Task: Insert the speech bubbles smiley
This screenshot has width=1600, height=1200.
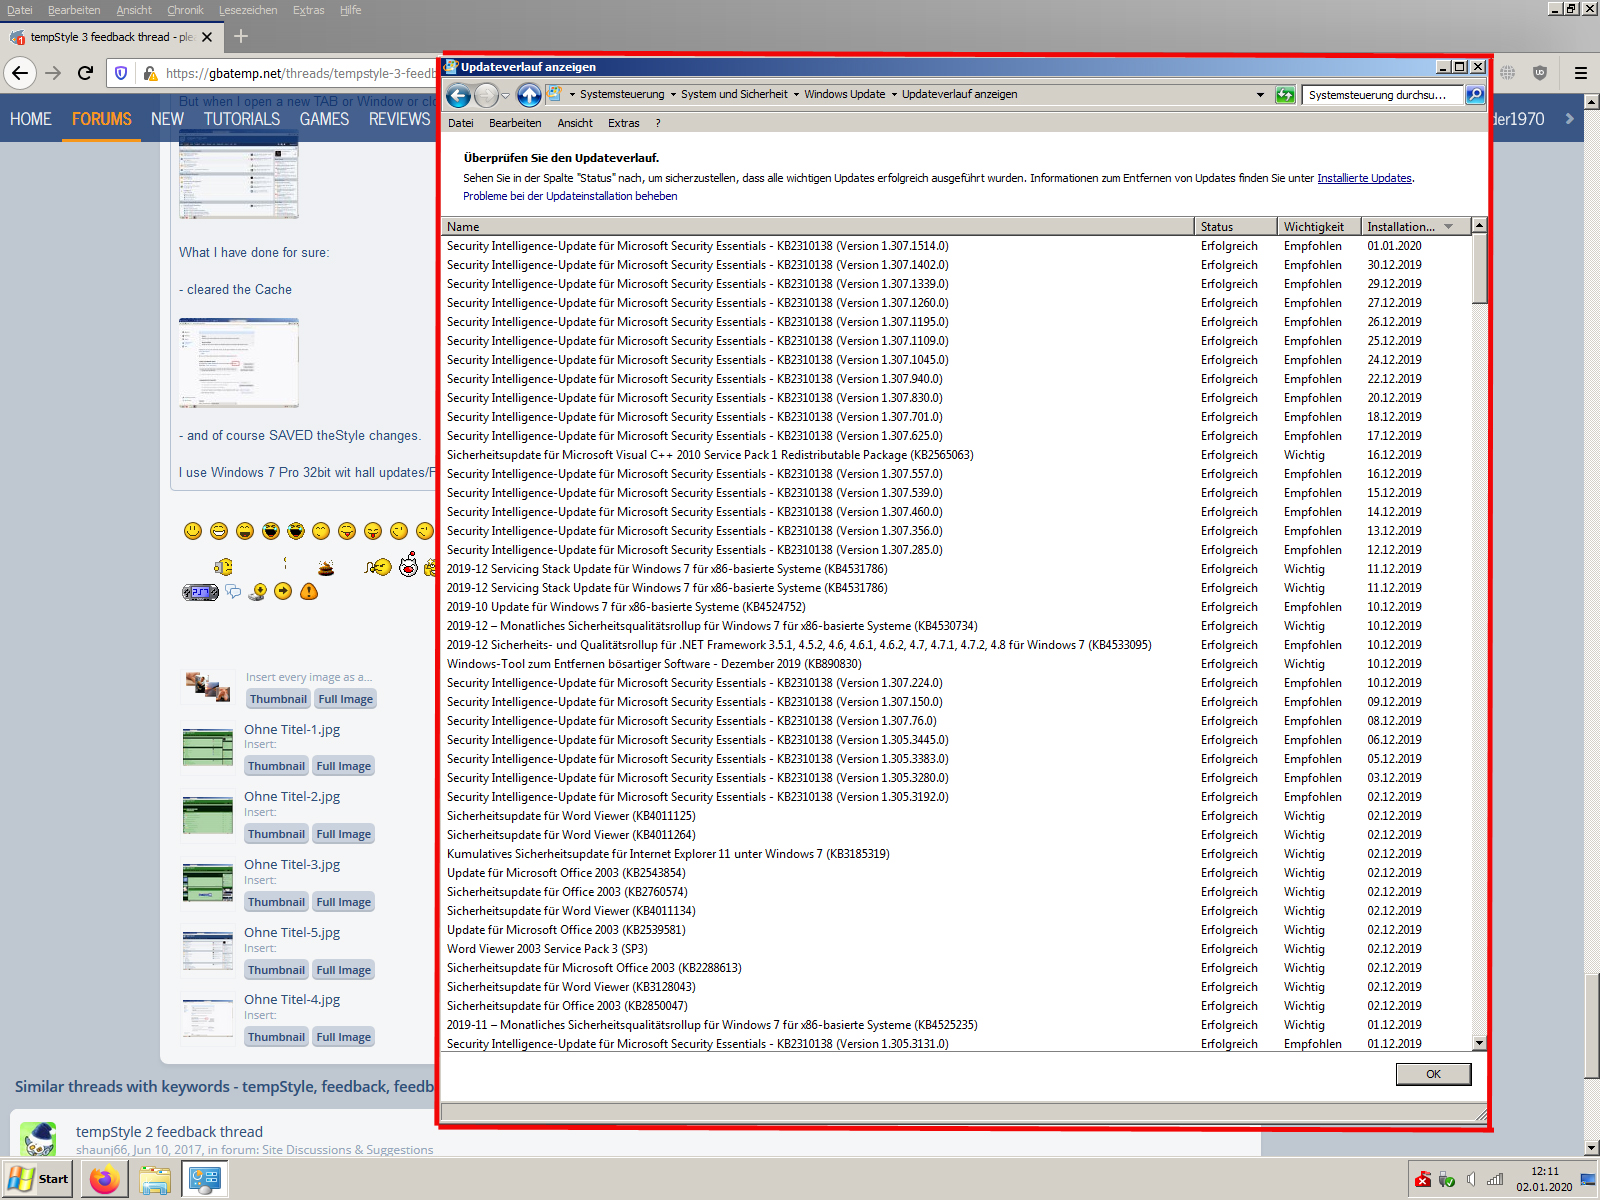Action: point(233,591)
